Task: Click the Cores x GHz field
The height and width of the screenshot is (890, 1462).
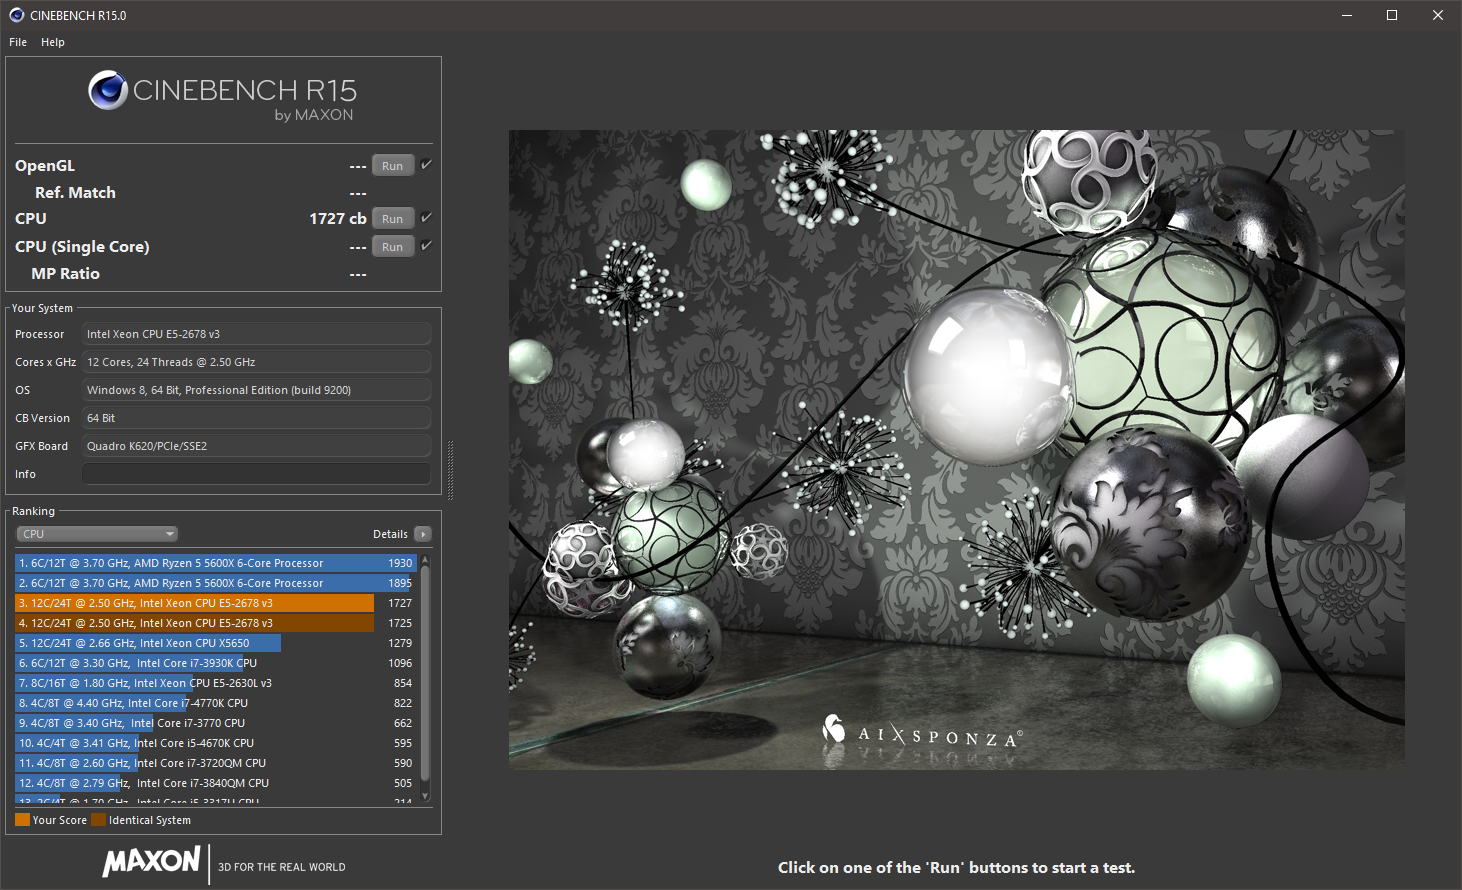Action: (256, 362)
